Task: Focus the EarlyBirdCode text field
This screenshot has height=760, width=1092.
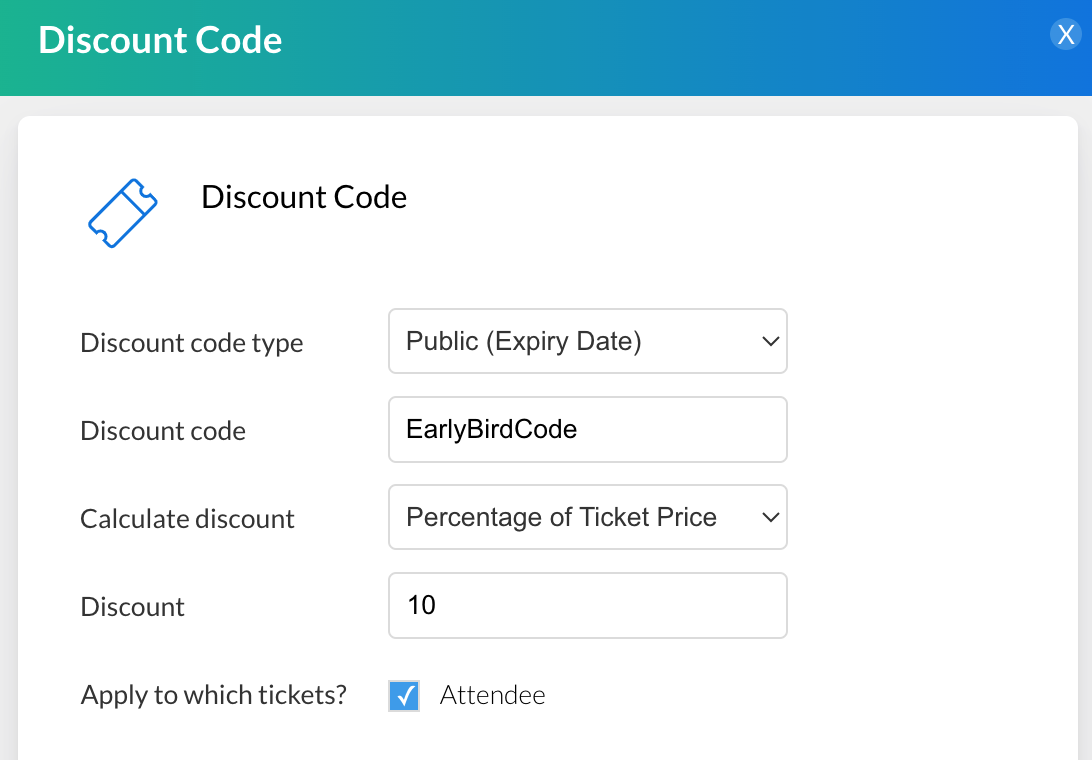Action: pyautogui.click(x=587, y=430)
